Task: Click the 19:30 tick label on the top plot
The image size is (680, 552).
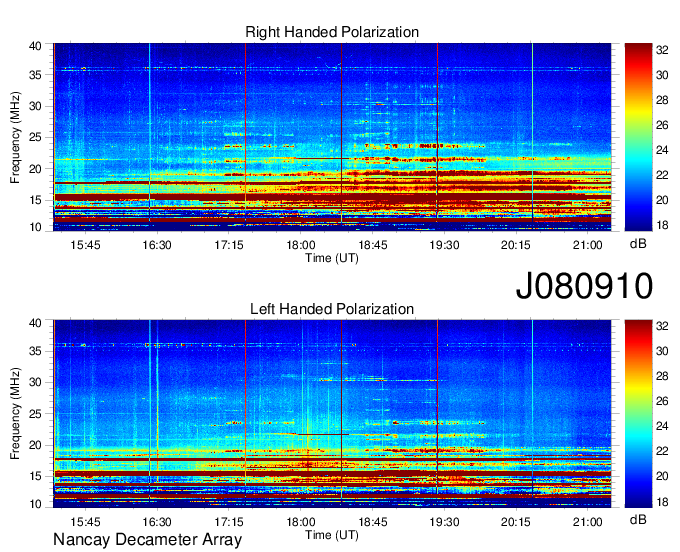Action: tap(444, 245)
